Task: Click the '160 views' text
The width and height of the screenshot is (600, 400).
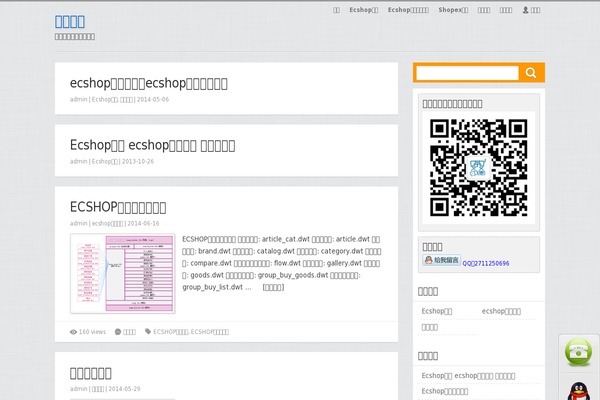Action: point(92,332)
